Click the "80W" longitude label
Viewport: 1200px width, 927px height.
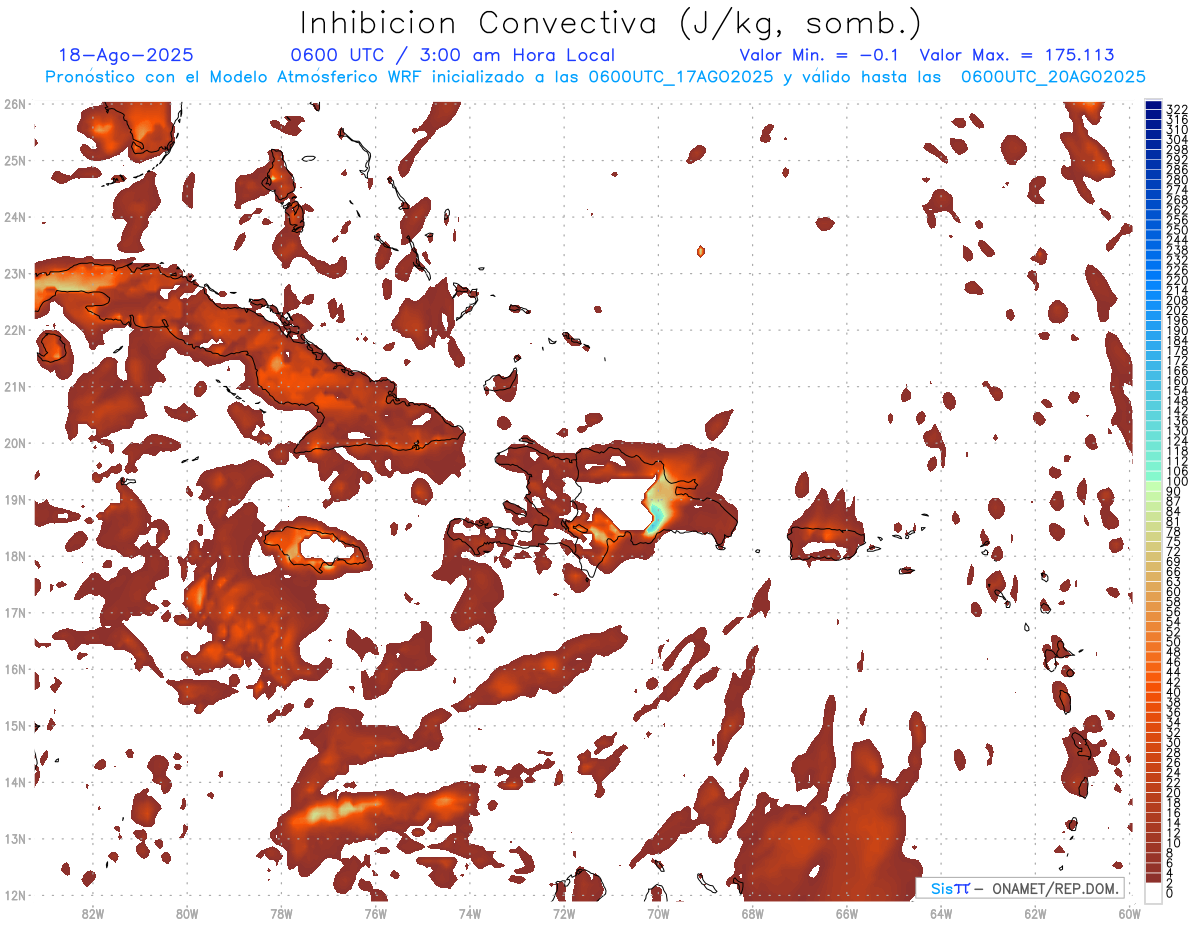click(187, 913)
